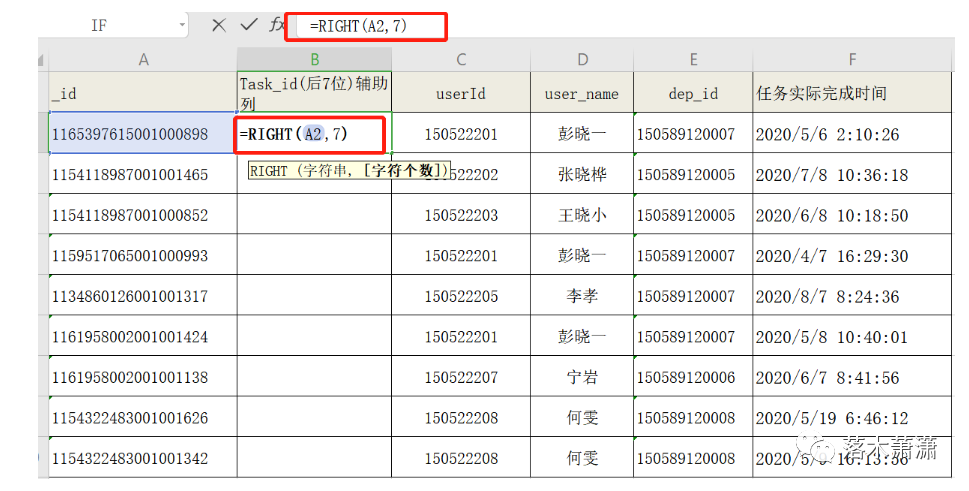Image resolution: width=969 pixels, height=491 pixels.
Task: Open insert function fx icon
Action: tap(276, 25)
